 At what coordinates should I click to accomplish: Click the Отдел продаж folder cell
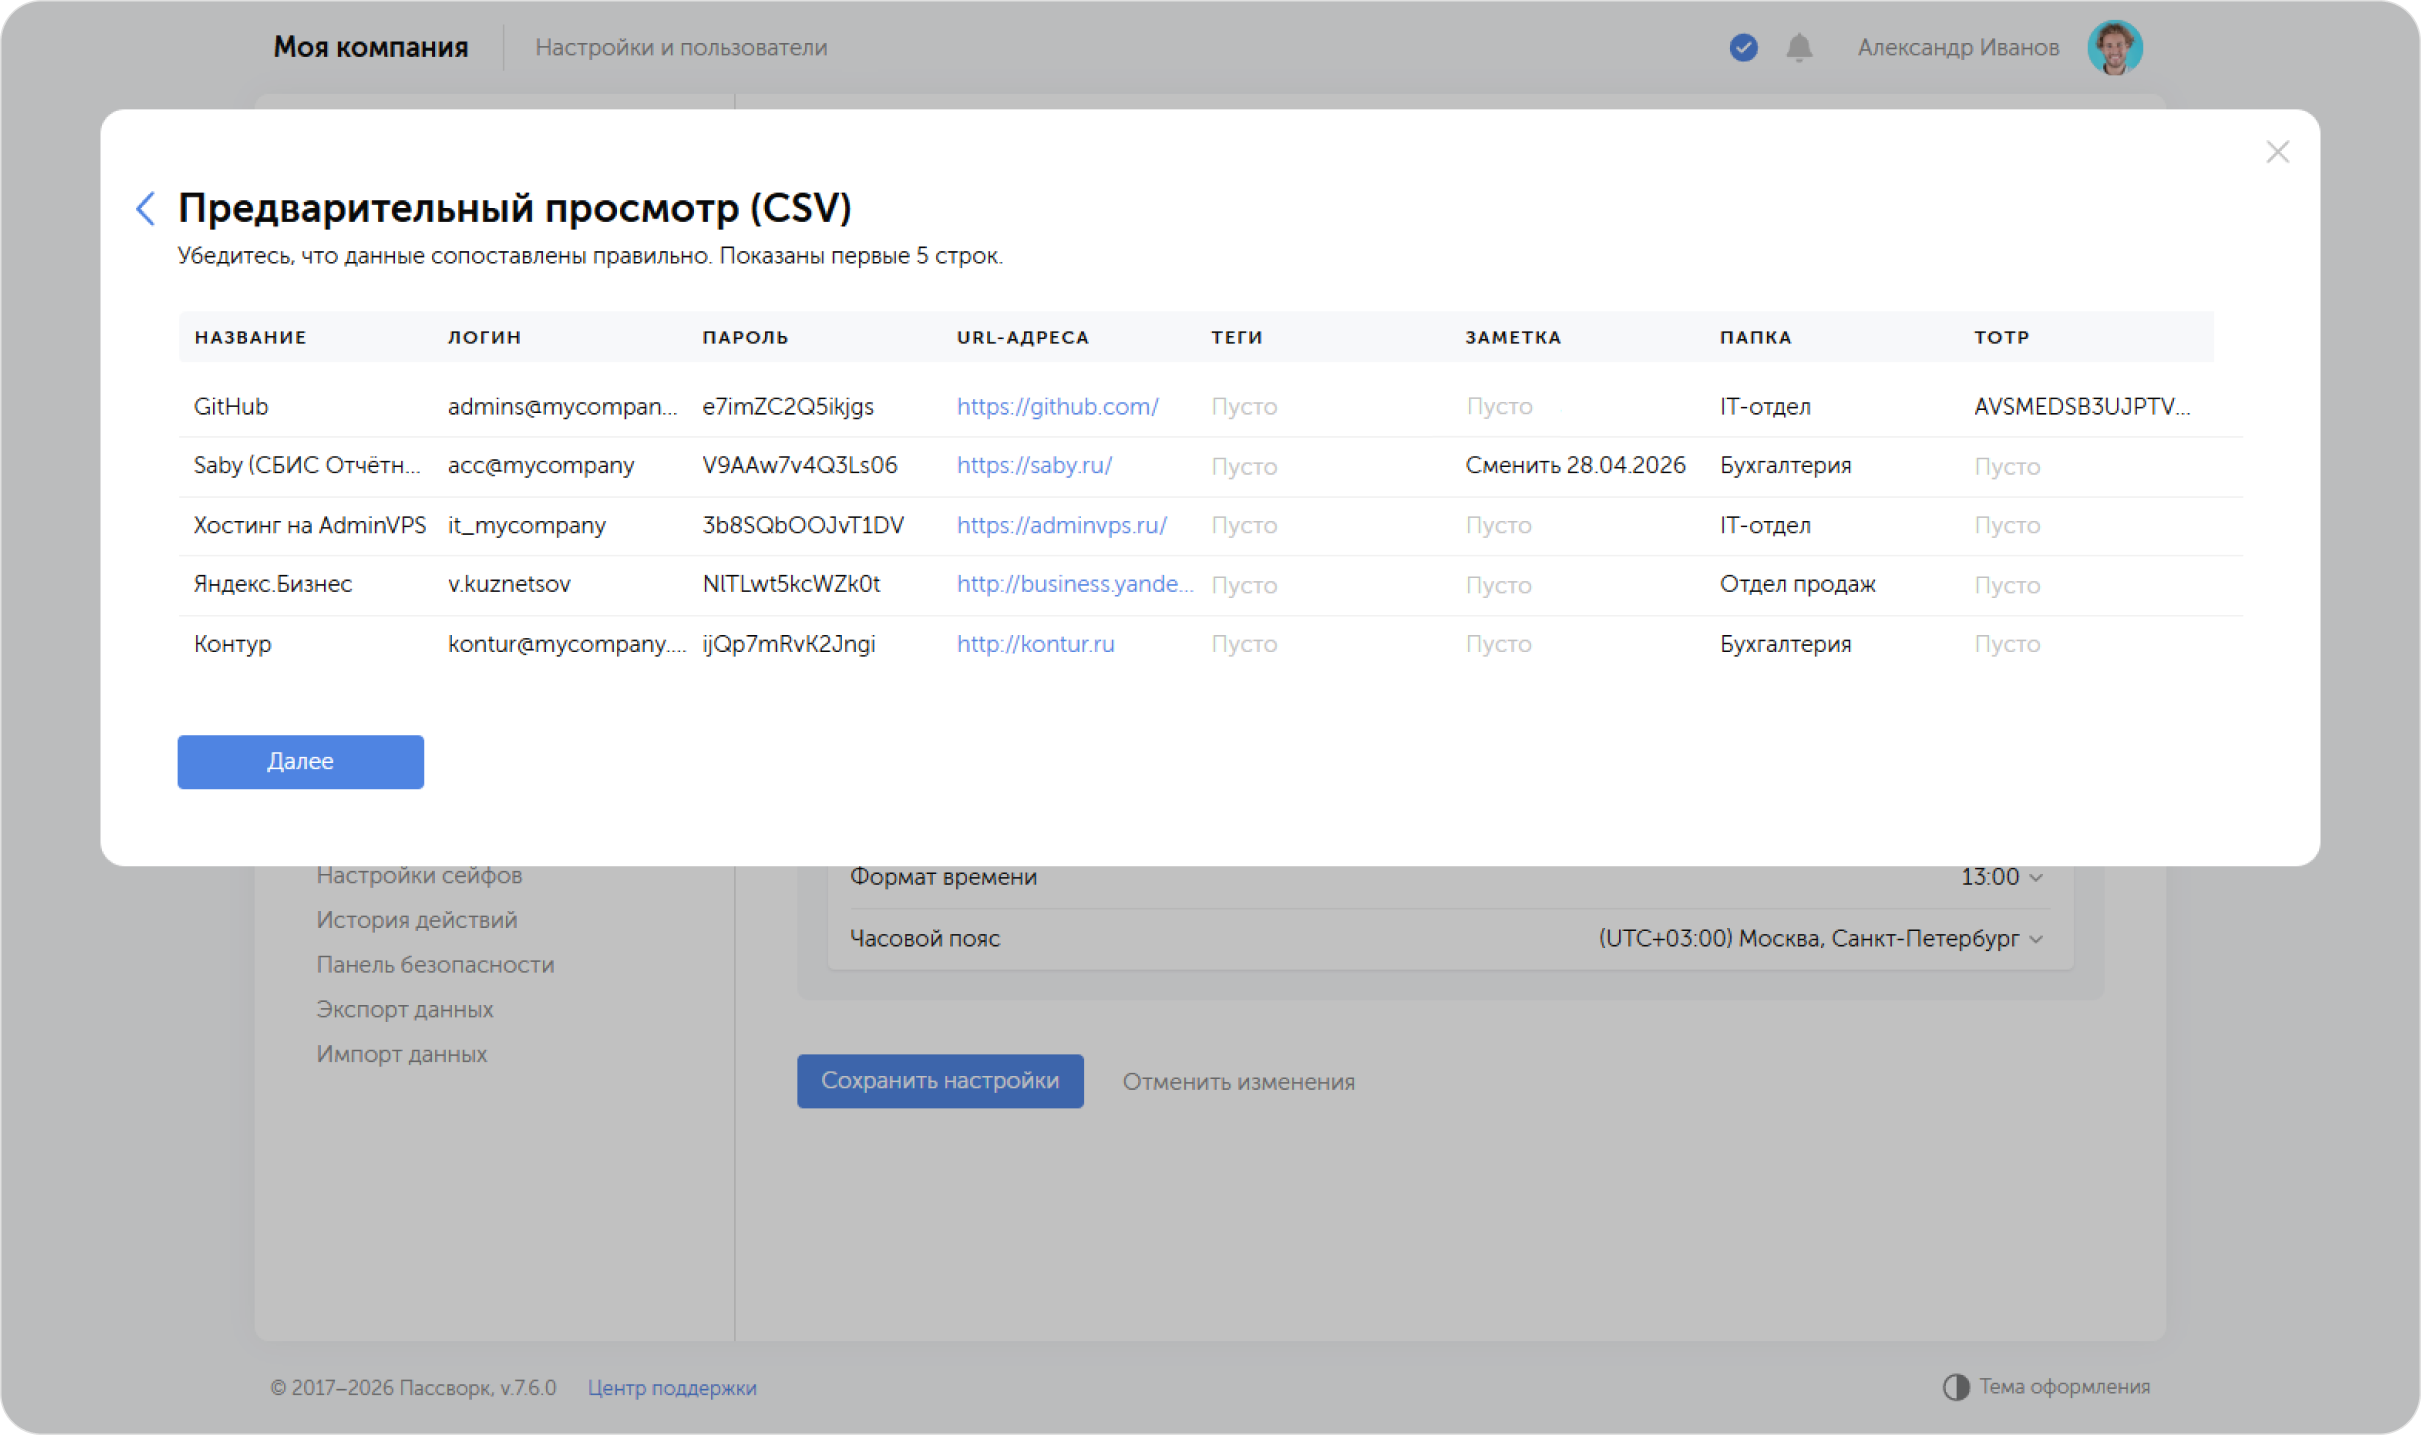[x=1797, y=584]
